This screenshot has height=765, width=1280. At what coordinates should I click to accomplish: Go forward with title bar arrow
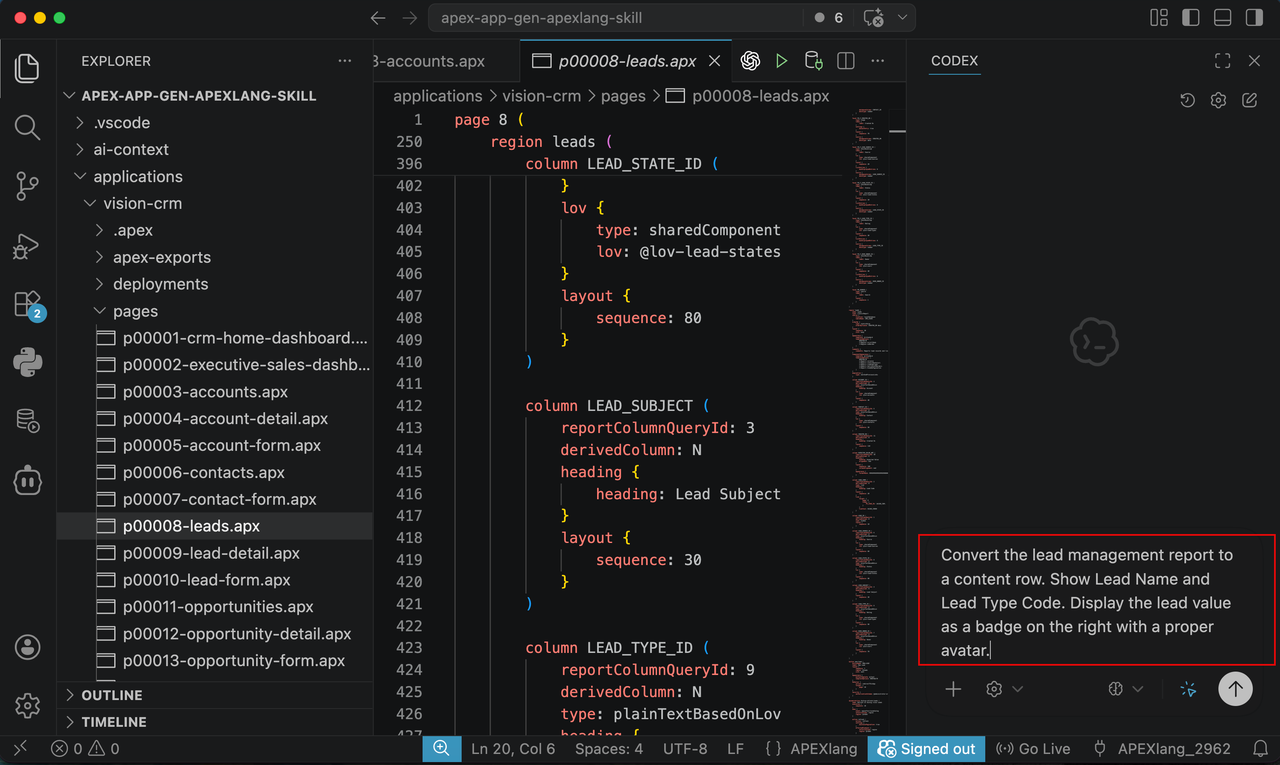click(x=409, y=18)
